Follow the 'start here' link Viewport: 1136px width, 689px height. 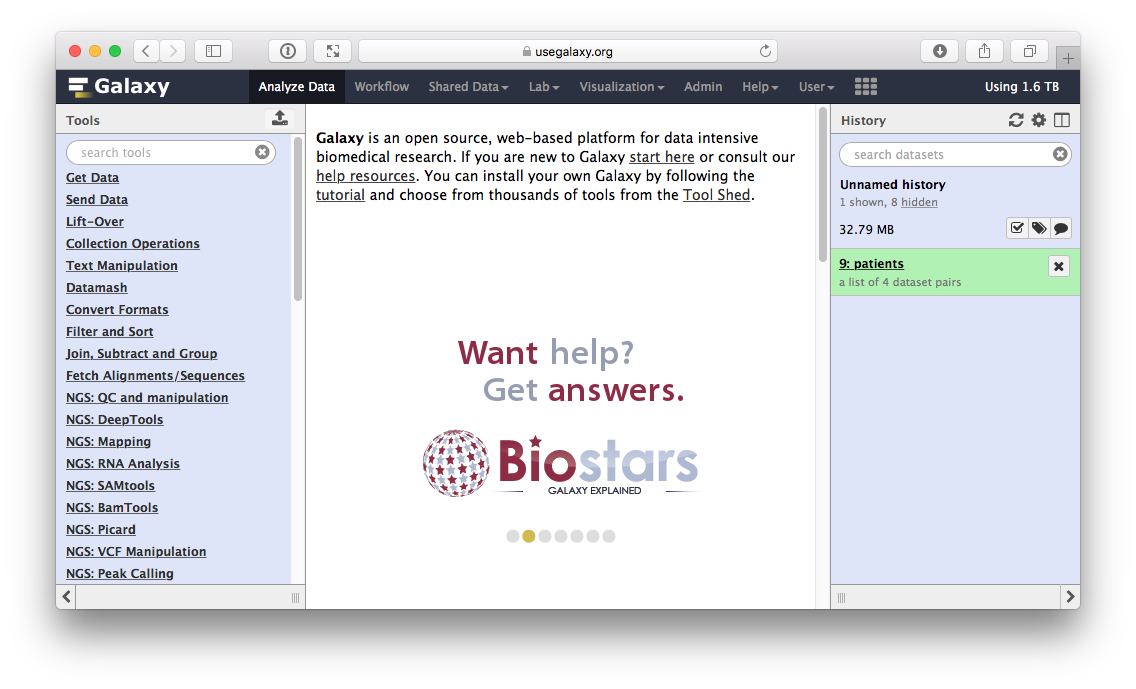661,156
